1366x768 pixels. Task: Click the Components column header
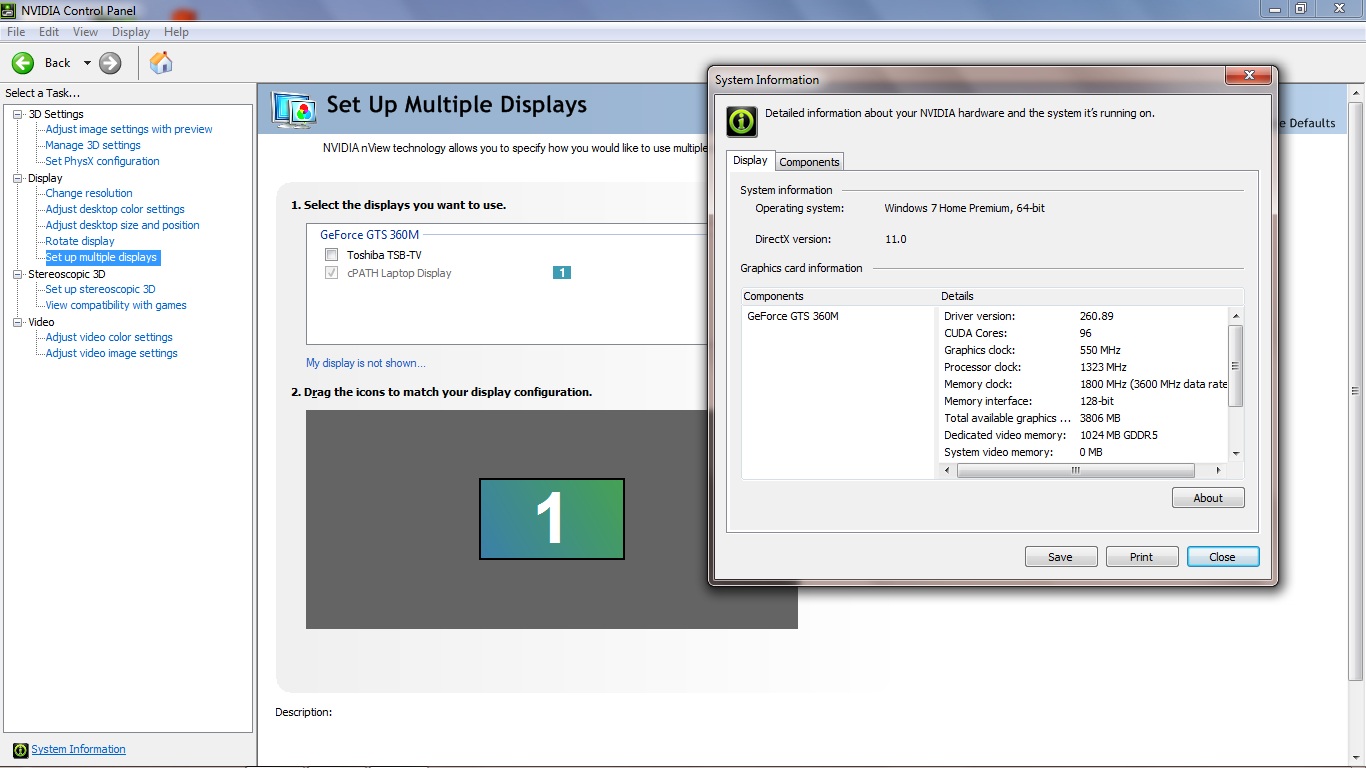pos(838,296)
